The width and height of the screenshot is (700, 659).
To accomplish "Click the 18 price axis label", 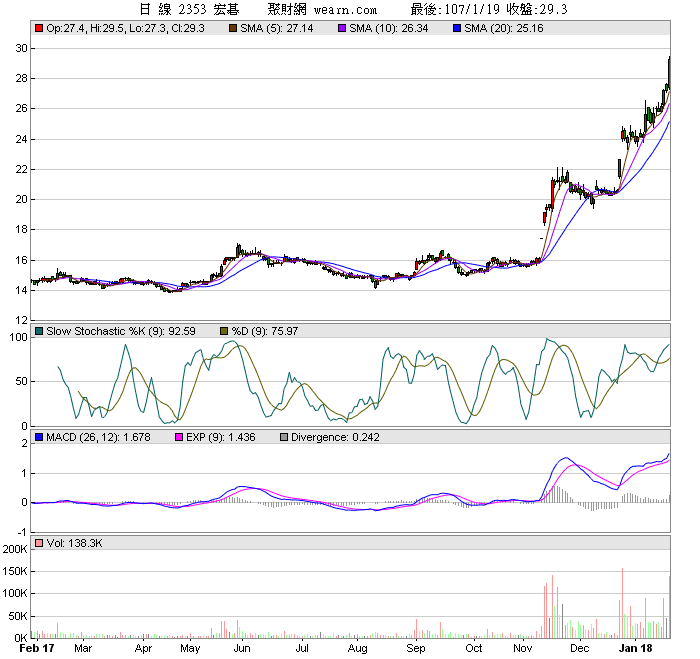I will [21, 229].
